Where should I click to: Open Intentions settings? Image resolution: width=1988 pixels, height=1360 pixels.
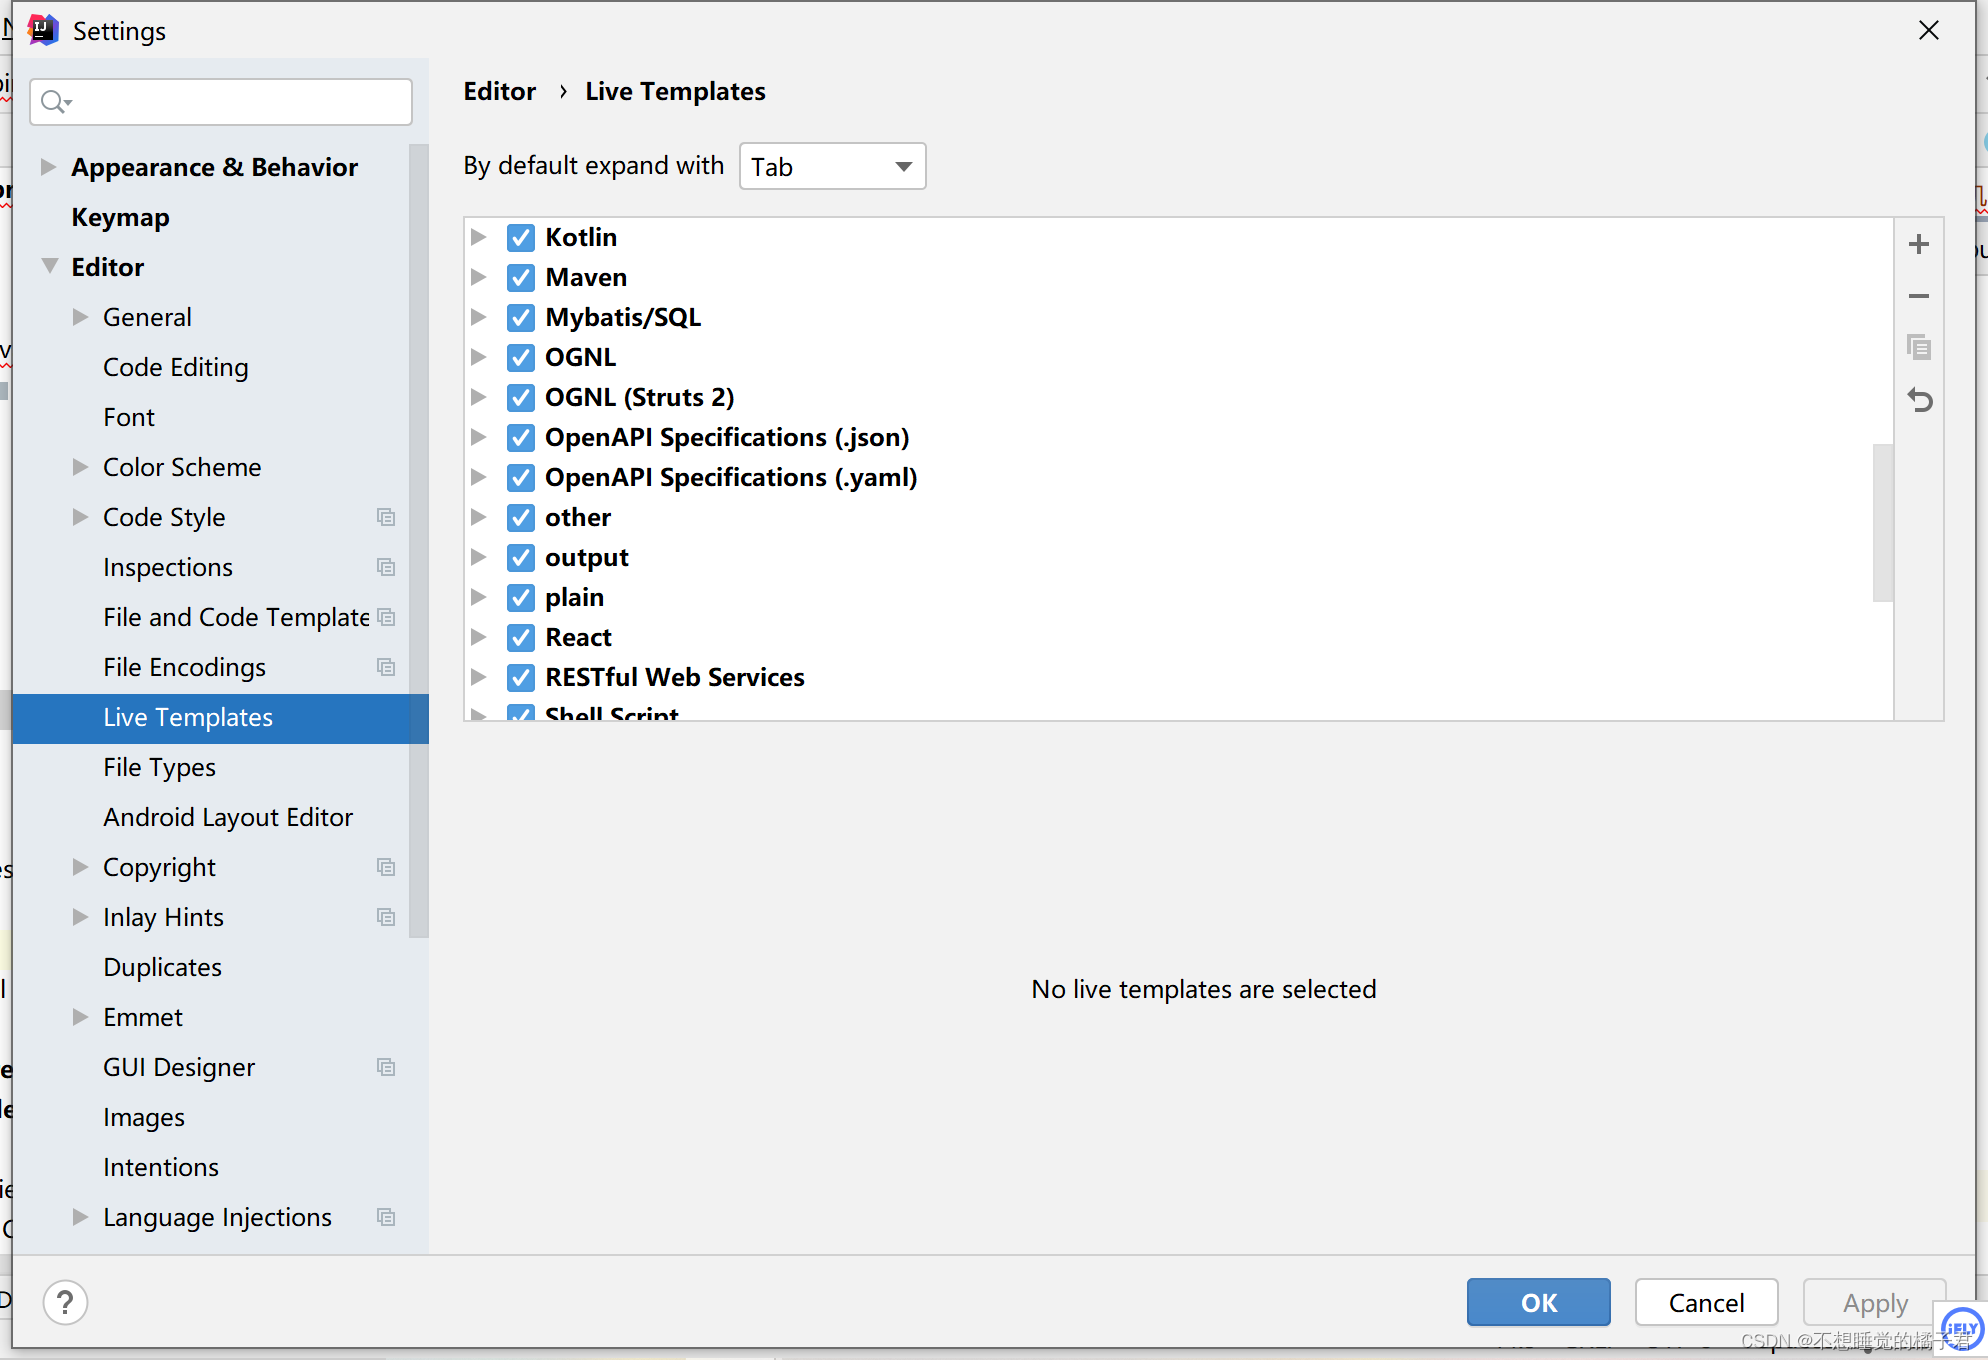160,1167
